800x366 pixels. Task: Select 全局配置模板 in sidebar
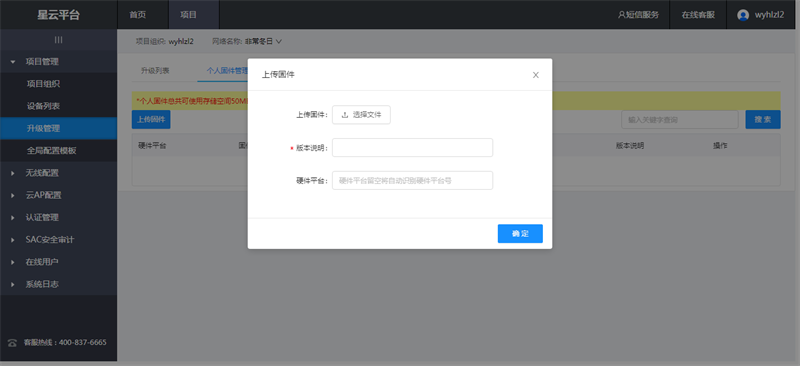59,151
